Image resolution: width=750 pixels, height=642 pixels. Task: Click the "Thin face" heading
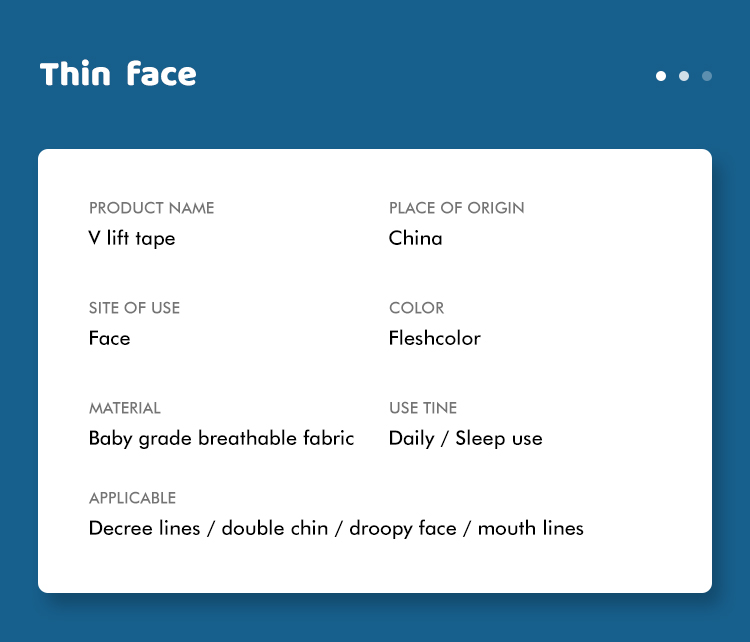pyautogui.click(x=118, y=74)
